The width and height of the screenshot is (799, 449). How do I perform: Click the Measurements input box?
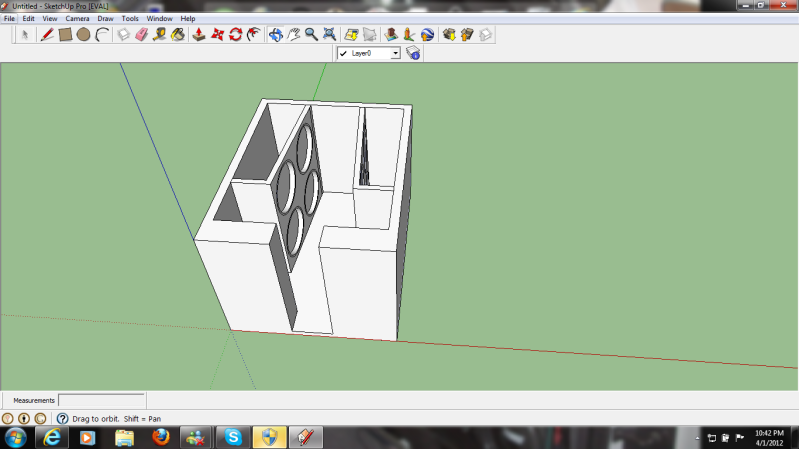pyautogui.click(x=101, y=400)
